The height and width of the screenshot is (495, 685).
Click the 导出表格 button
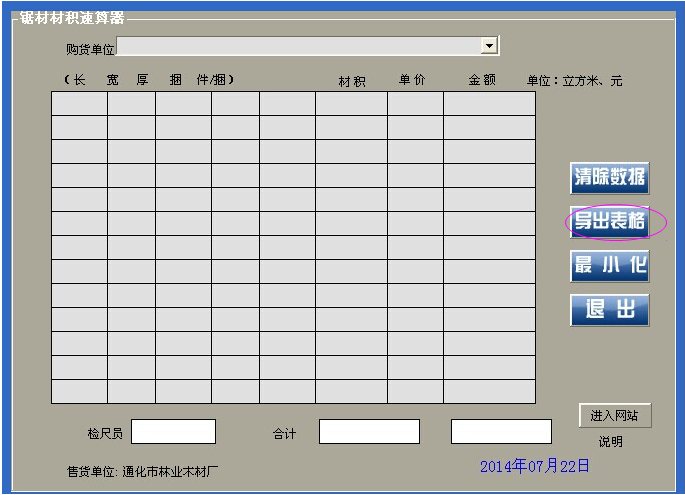click(x=609, y=222)
